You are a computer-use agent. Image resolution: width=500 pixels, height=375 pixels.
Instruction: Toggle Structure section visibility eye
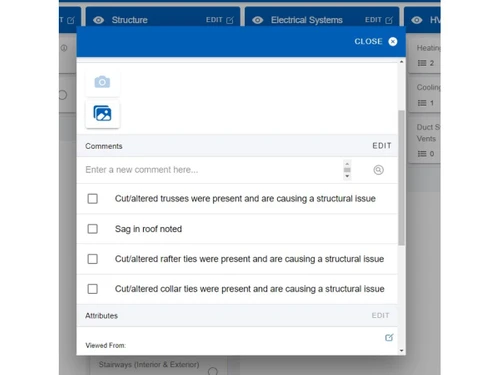(x=98, y=20)
